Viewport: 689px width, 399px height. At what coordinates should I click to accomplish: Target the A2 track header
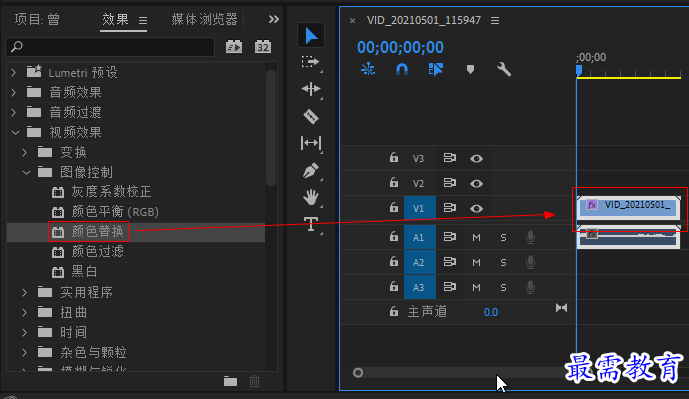click(420, 262)
